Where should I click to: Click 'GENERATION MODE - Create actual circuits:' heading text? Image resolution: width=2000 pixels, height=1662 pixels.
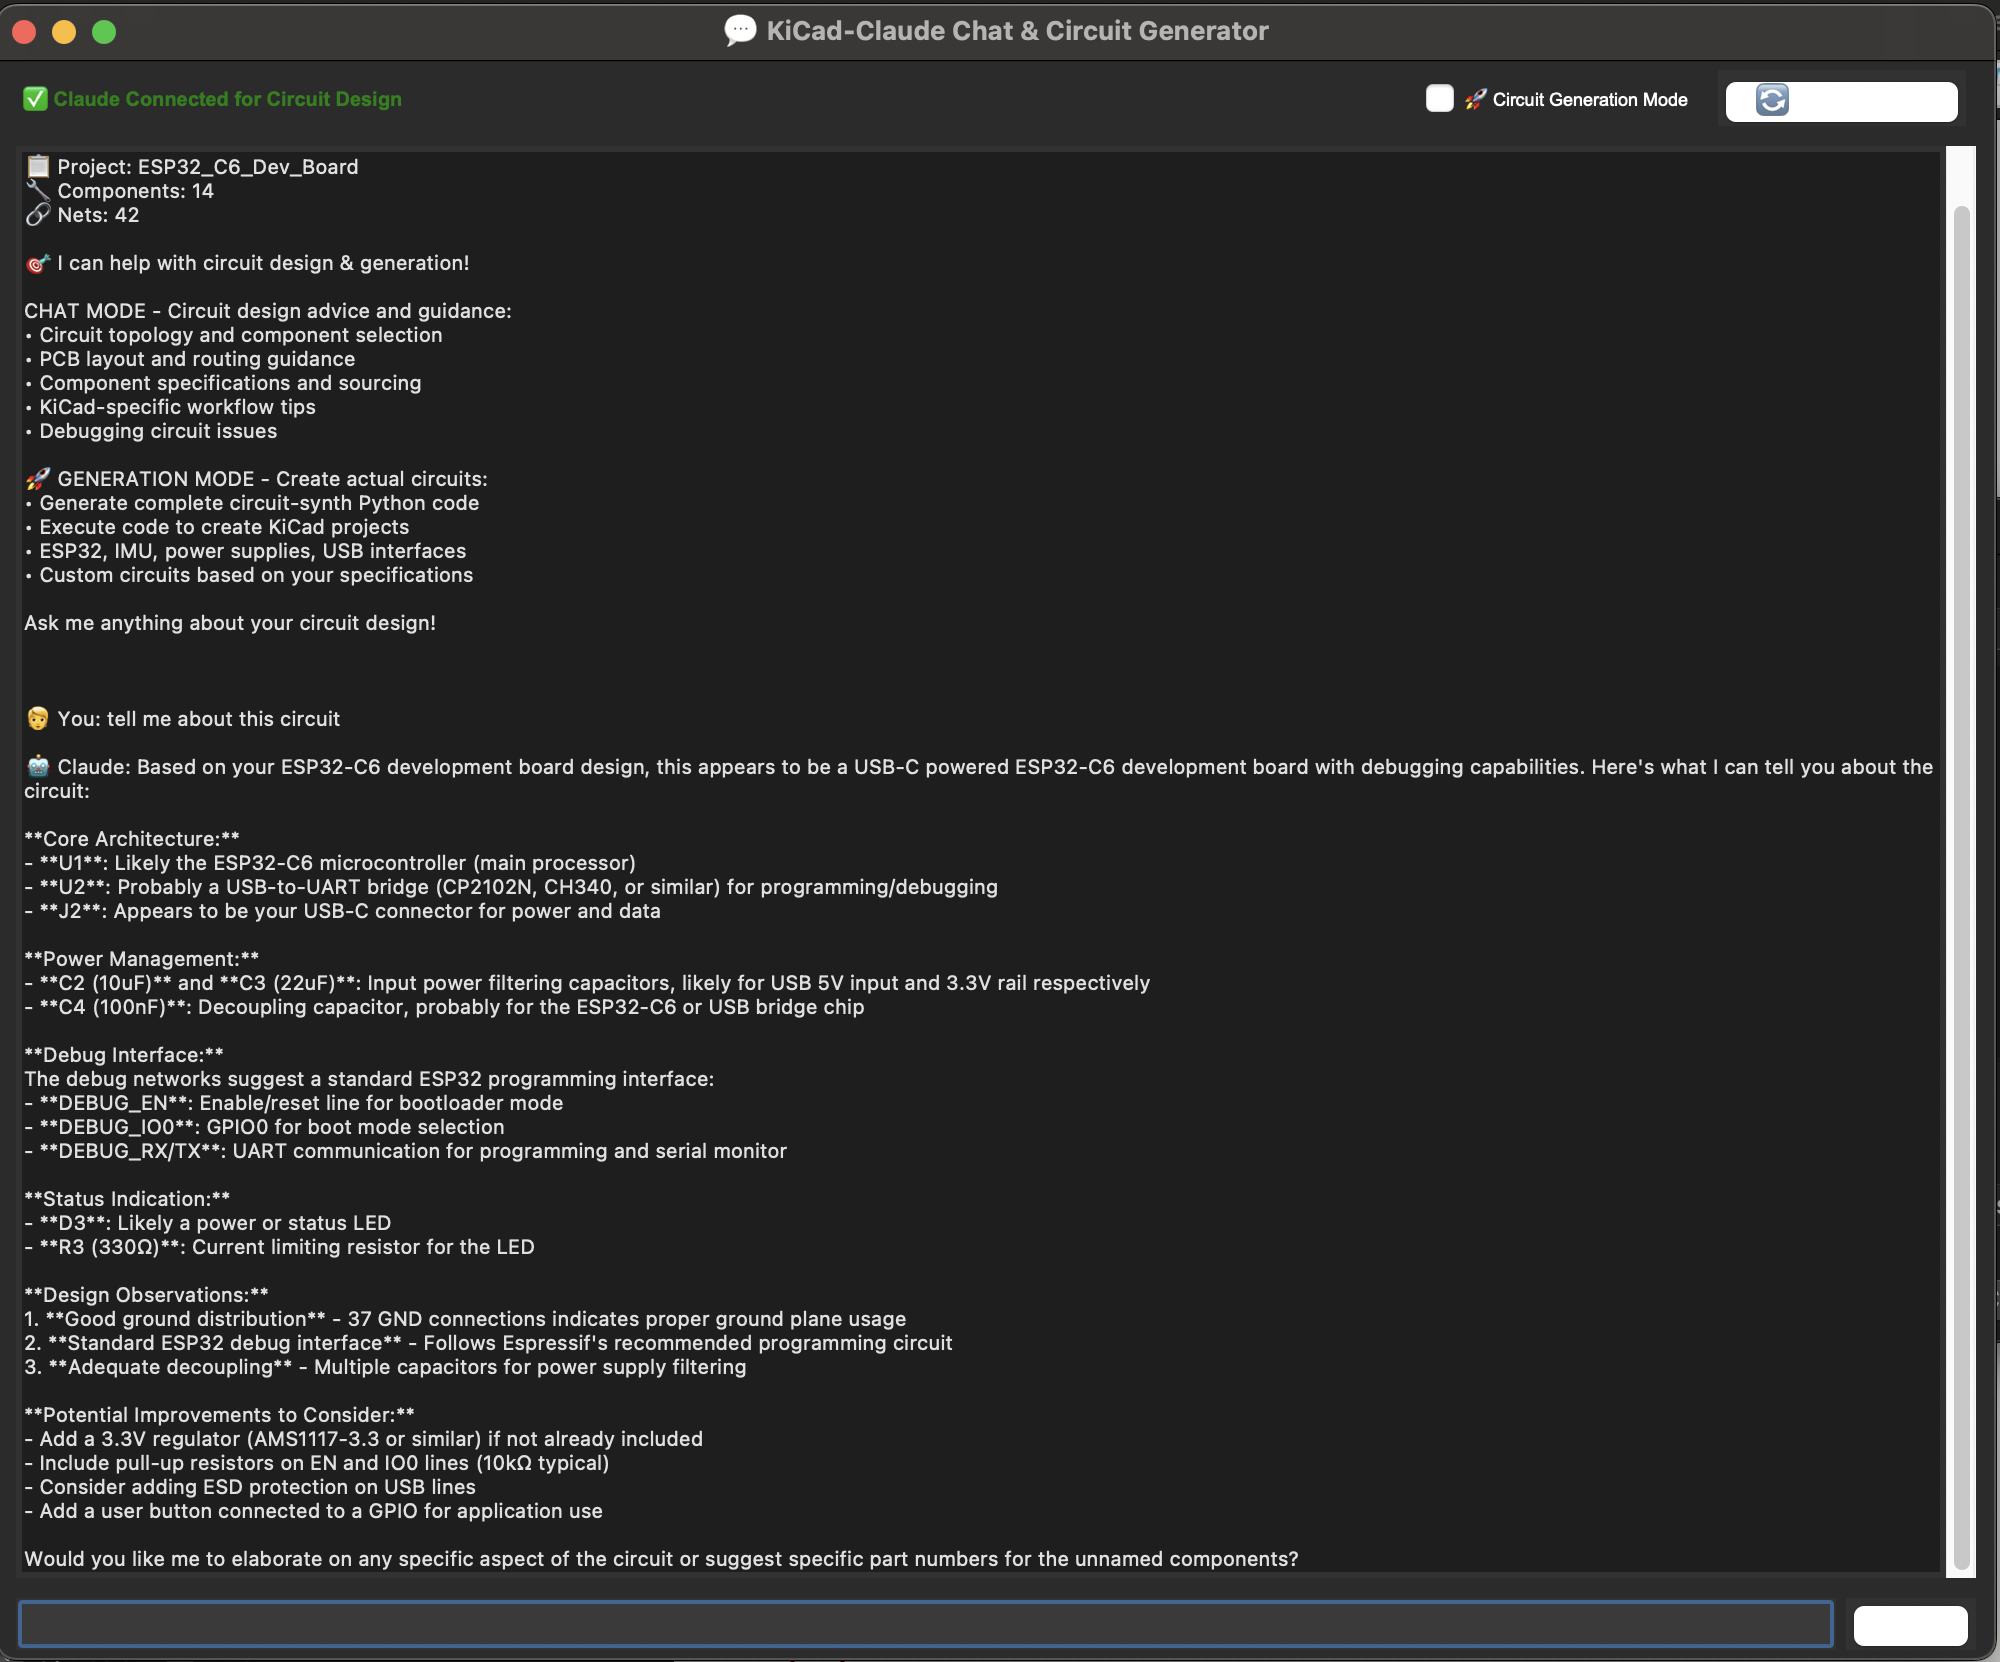[x=272, y=479]
